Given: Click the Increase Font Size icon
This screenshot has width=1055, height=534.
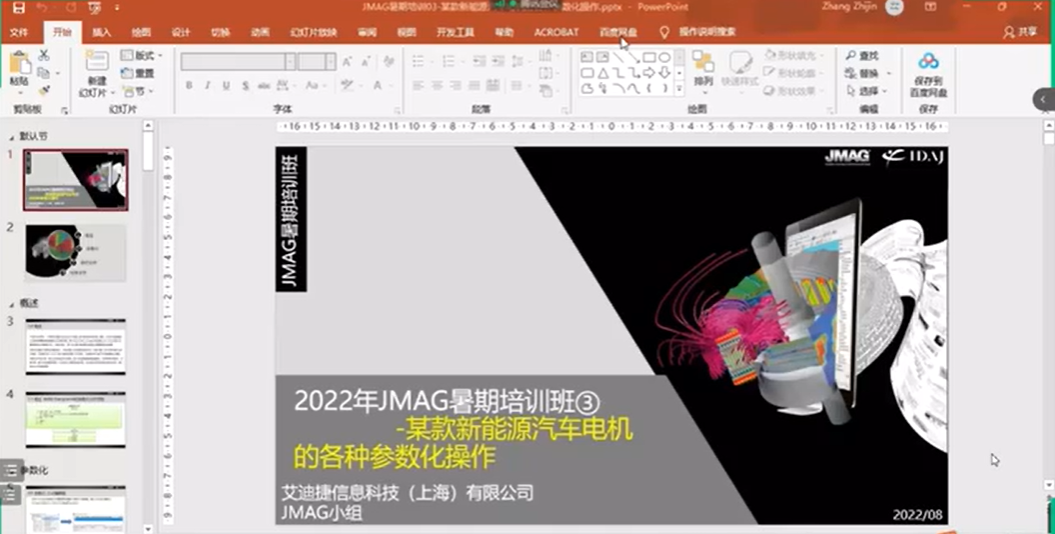Looking at the screenshot, I should pos(347,62).
